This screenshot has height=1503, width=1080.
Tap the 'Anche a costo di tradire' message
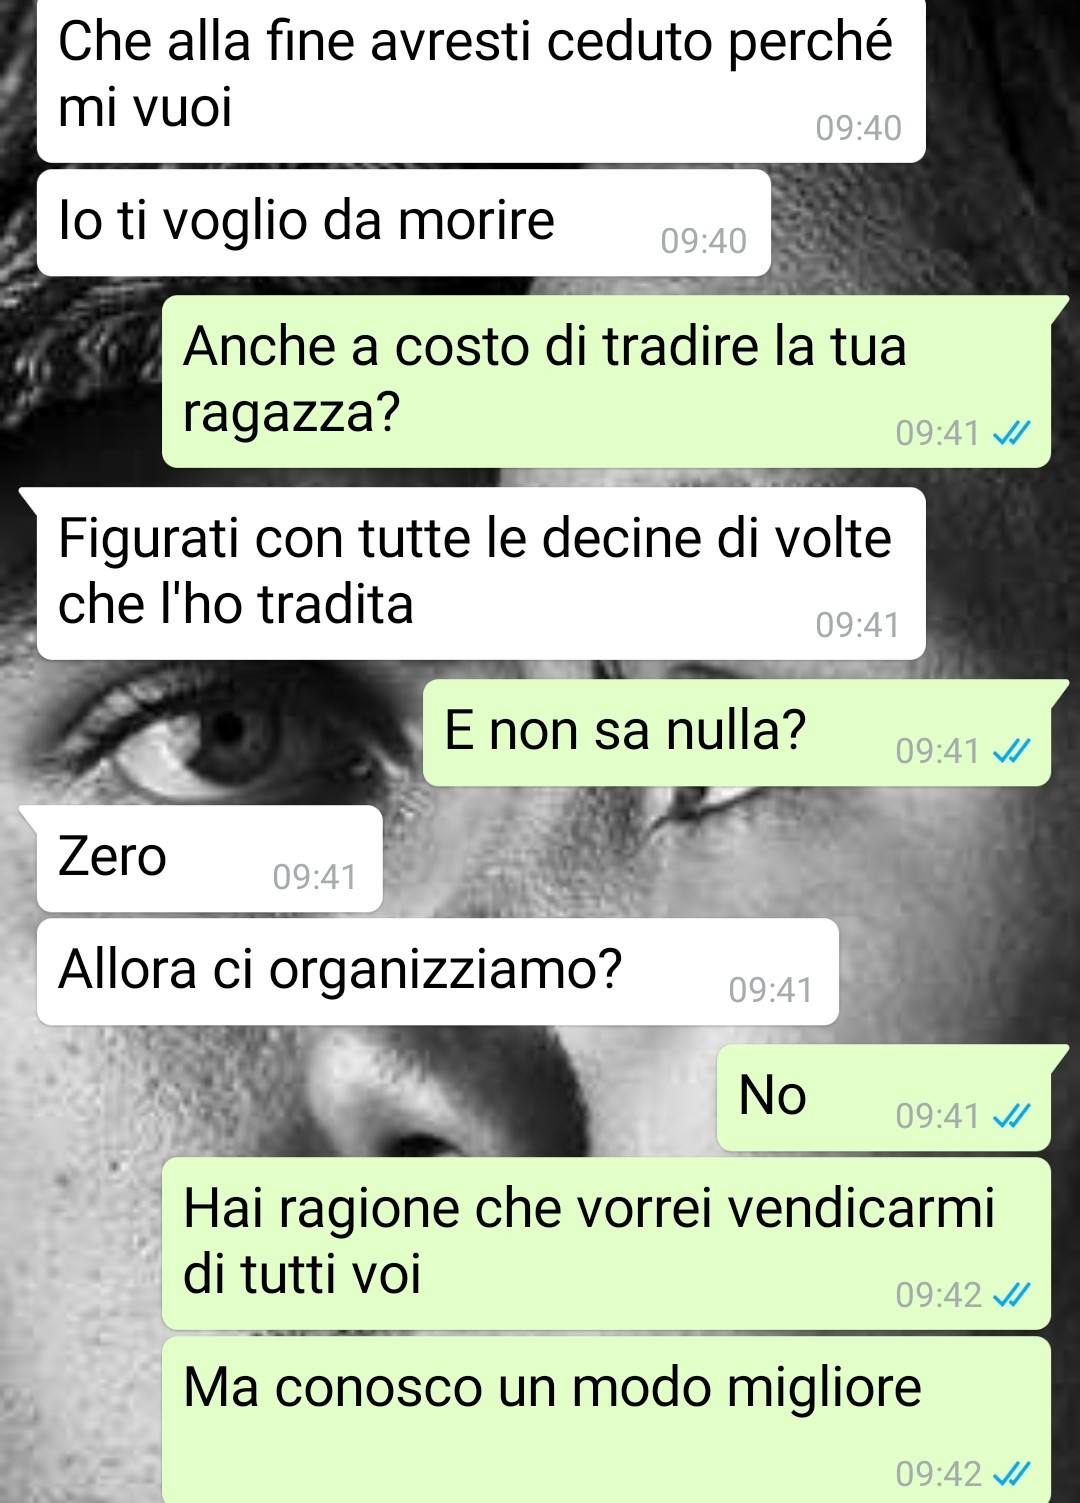pyautogui.click(x=606, y=381)
